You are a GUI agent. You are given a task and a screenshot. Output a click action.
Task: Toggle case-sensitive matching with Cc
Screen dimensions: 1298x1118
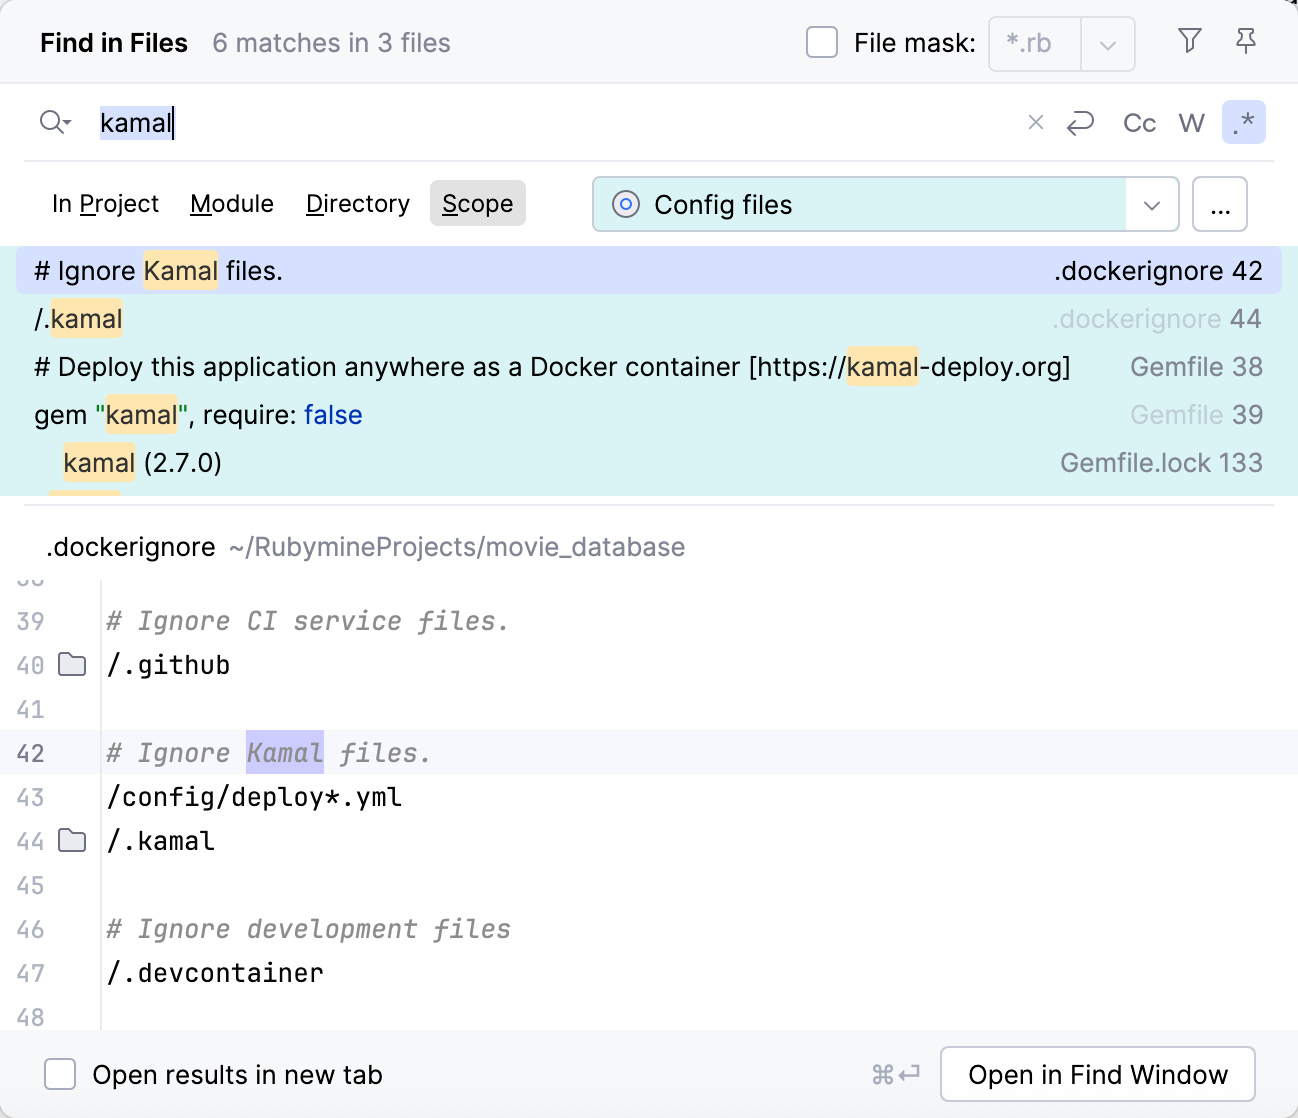[1138, 122]
